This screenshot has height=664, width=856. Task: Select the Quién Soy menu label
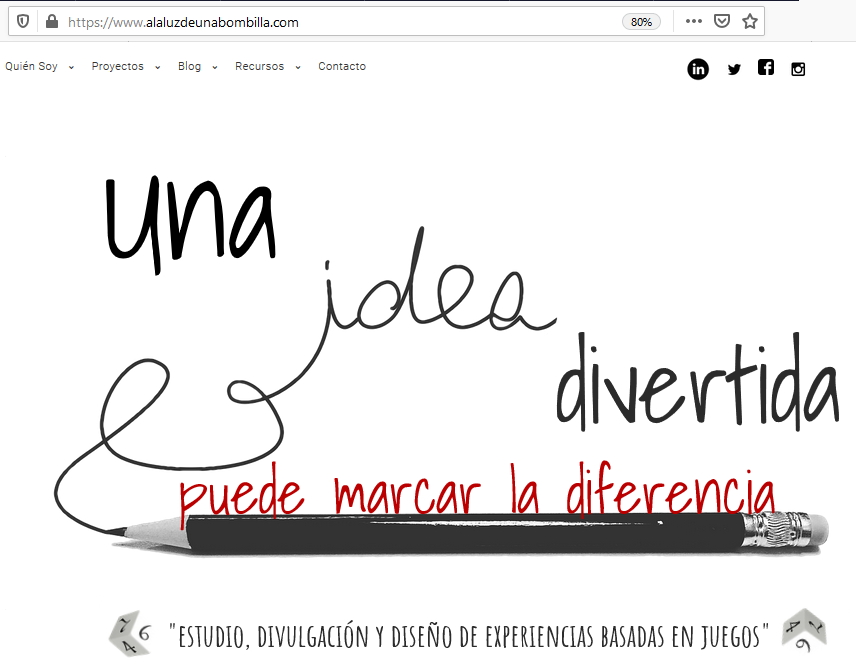pyautogui.click(x=31, y=66)
